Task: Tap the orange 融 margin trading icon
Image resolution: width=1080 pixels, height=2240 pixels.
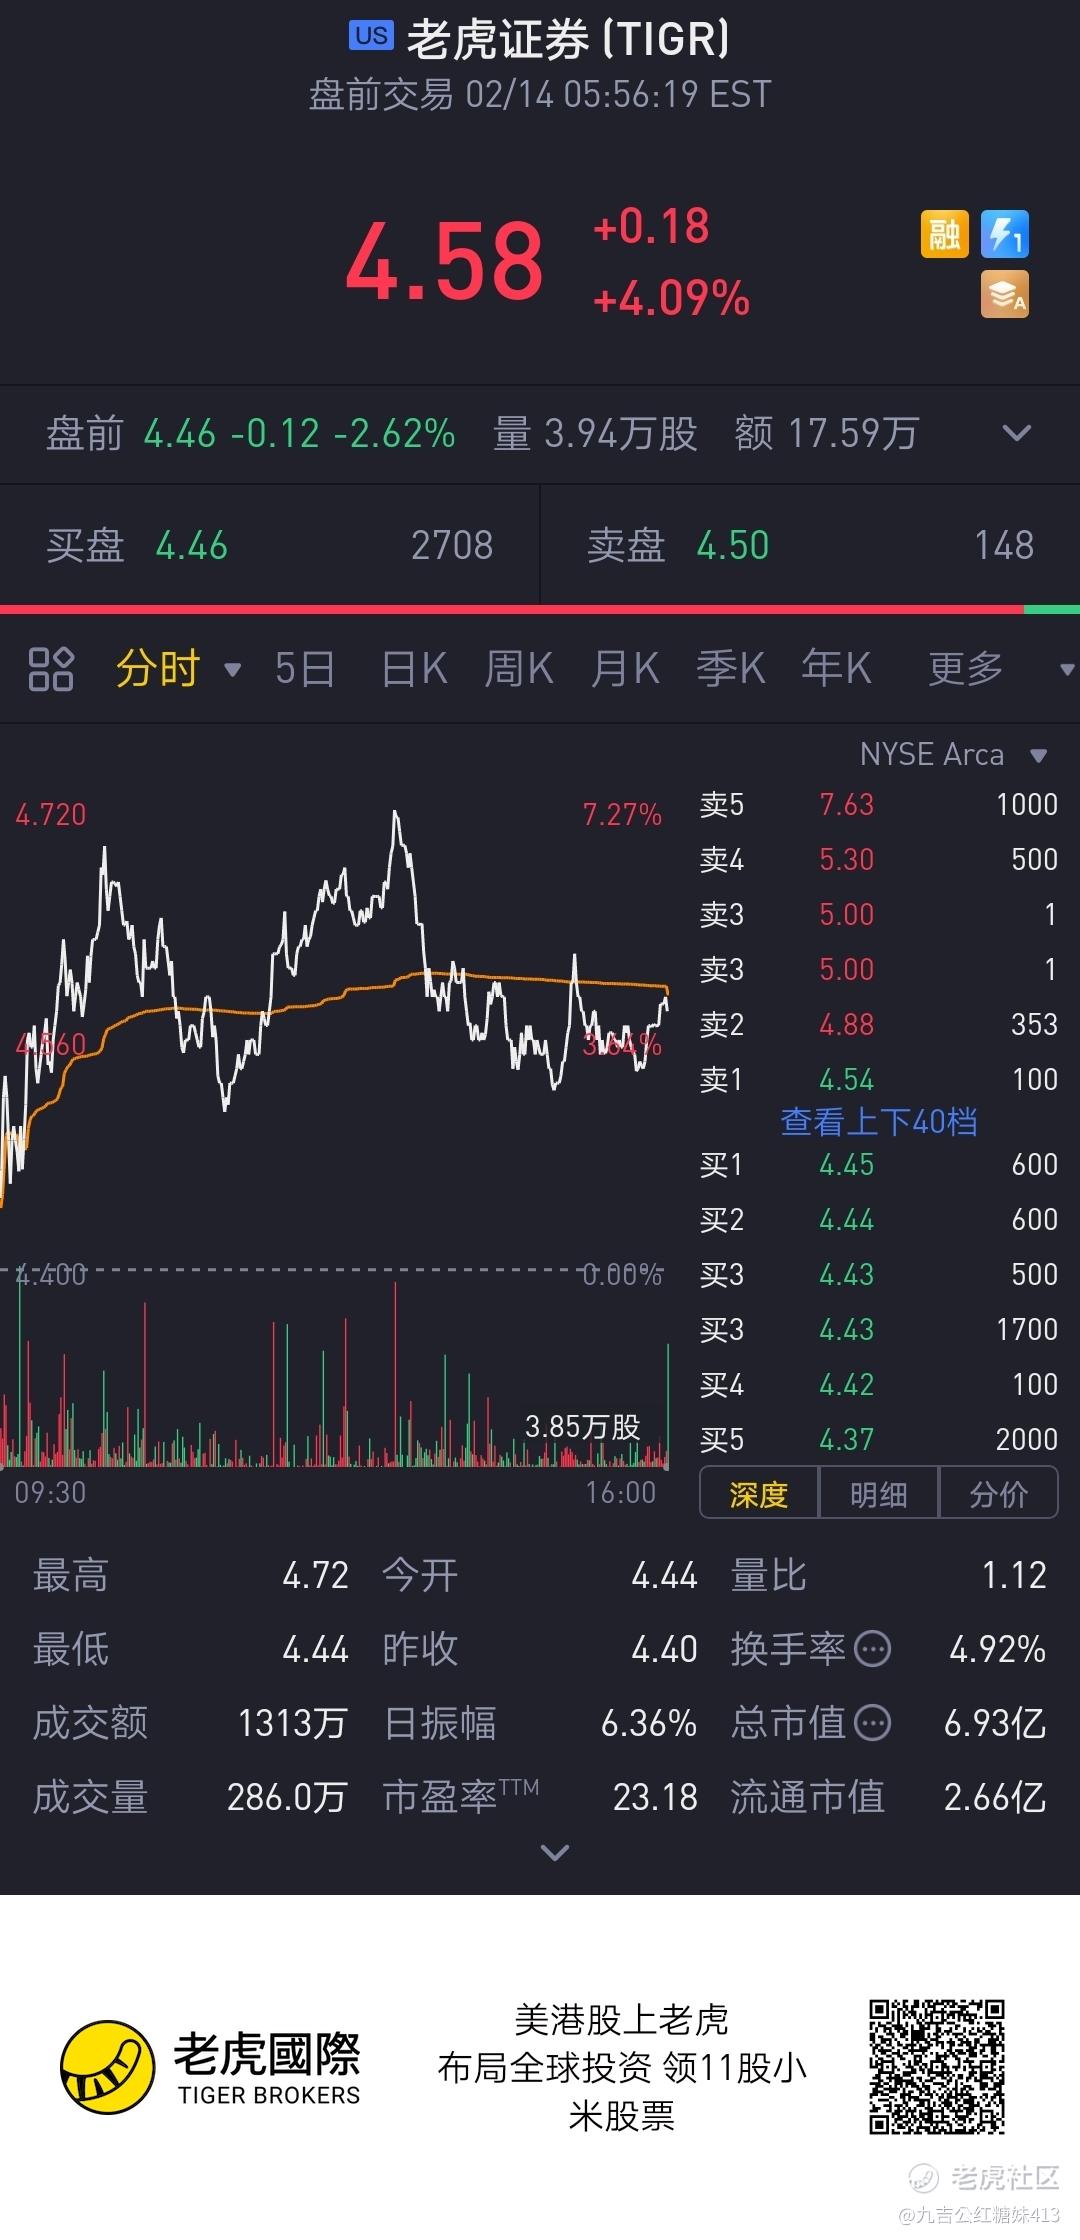Action: (944, 234)
